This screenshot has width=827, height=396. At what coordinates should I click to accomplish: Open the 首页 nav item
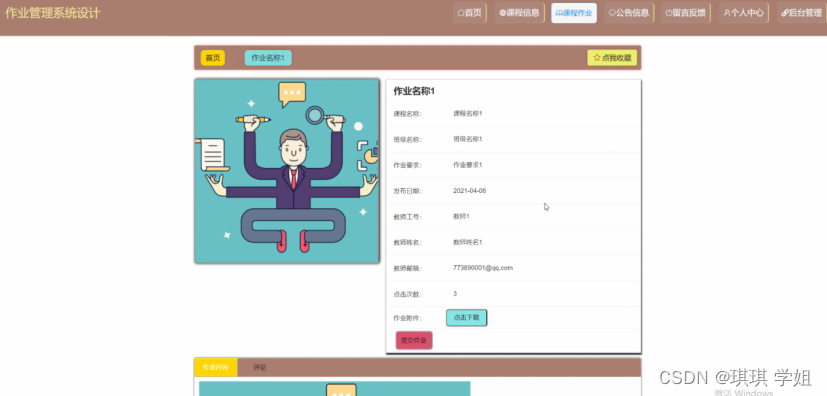[469, 13]
